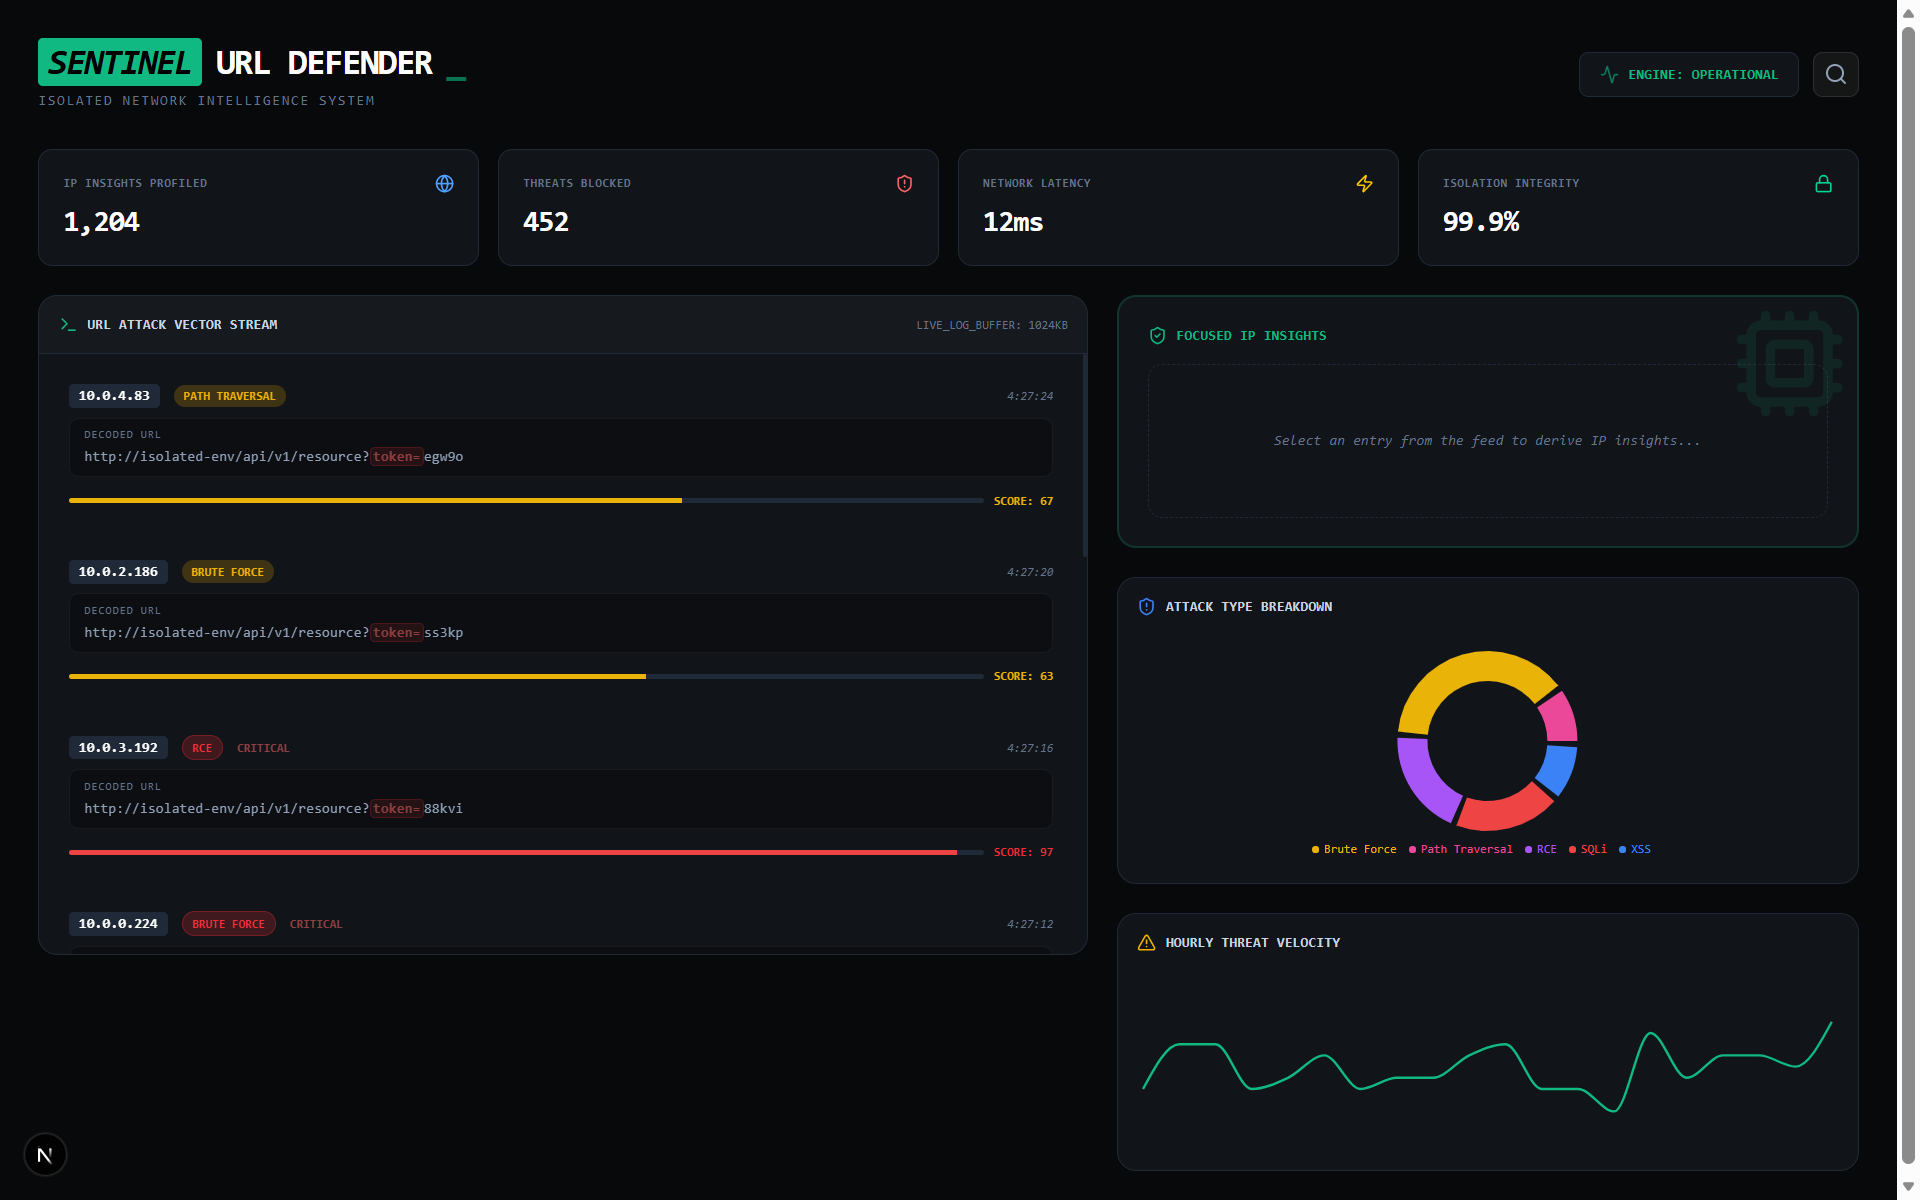Click the Engine: Operational status badge
The width and height of the screenshot is (1920, 1200).
point(1688,74)
